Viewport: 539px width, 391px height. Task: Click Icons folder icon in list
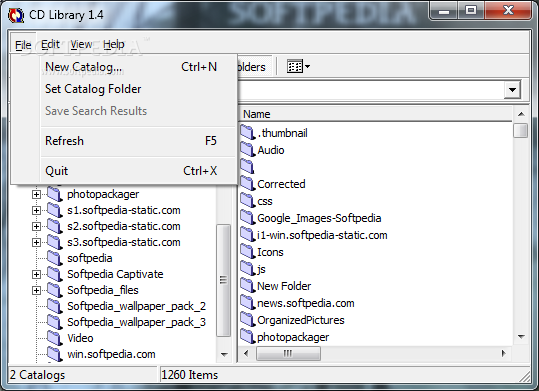tap(248, 252)
